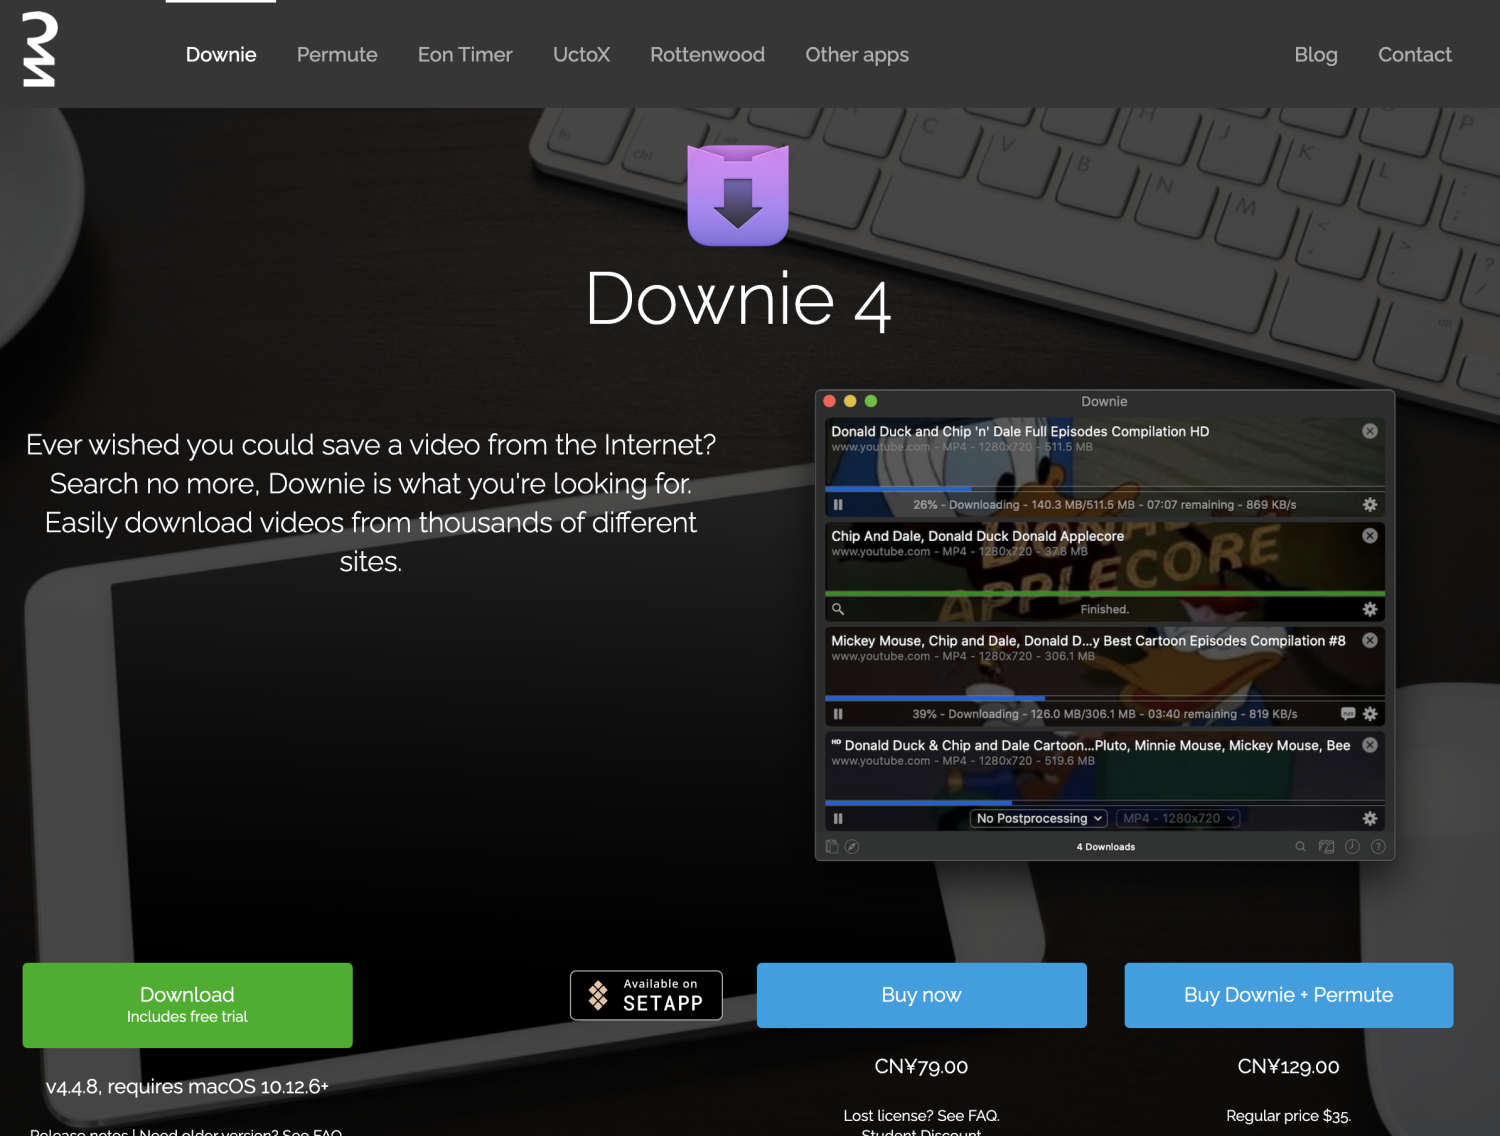Open the MP4 - 1280x720 format dropdown
Image resolution: width=1500 pixels, height=1136 pixels.
click(1178, 818)
